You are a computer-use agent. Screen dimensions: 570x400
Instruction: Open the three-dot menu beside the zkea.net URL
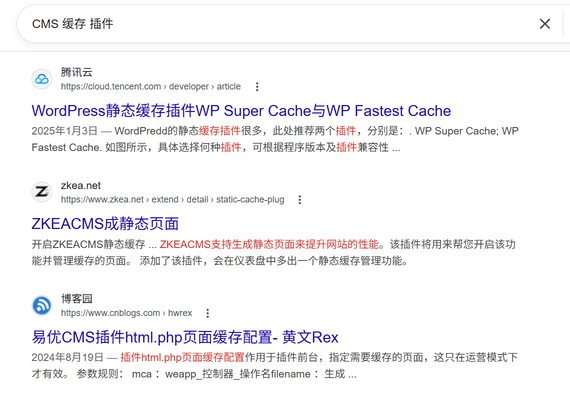pos(300,200)
